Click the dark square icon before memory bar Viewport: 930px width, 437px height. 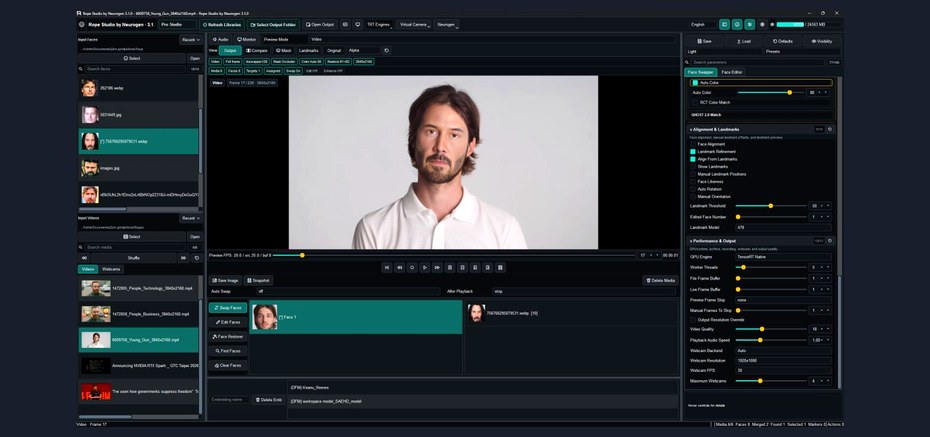pos(762,25)
